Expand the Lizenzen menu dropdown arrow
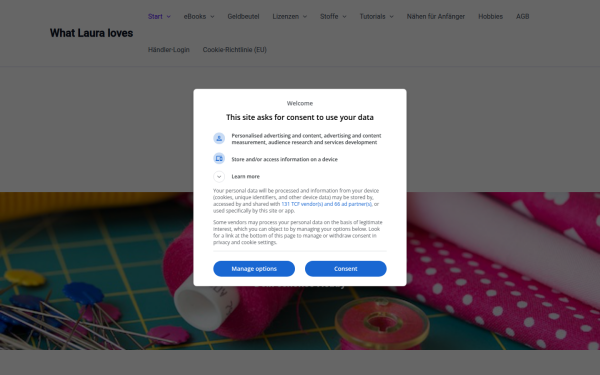Image resolution: width=600 pixels, height=375 pixels. click(x=305, y=16)
